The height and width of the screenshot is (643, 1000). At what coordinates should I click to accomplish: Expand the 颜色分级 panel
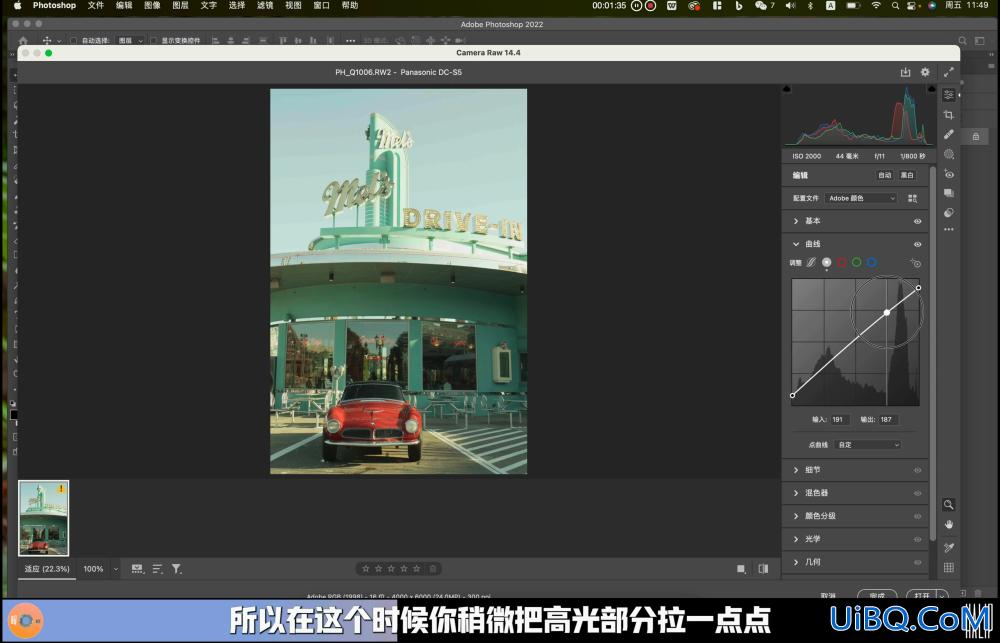point(796,515)
